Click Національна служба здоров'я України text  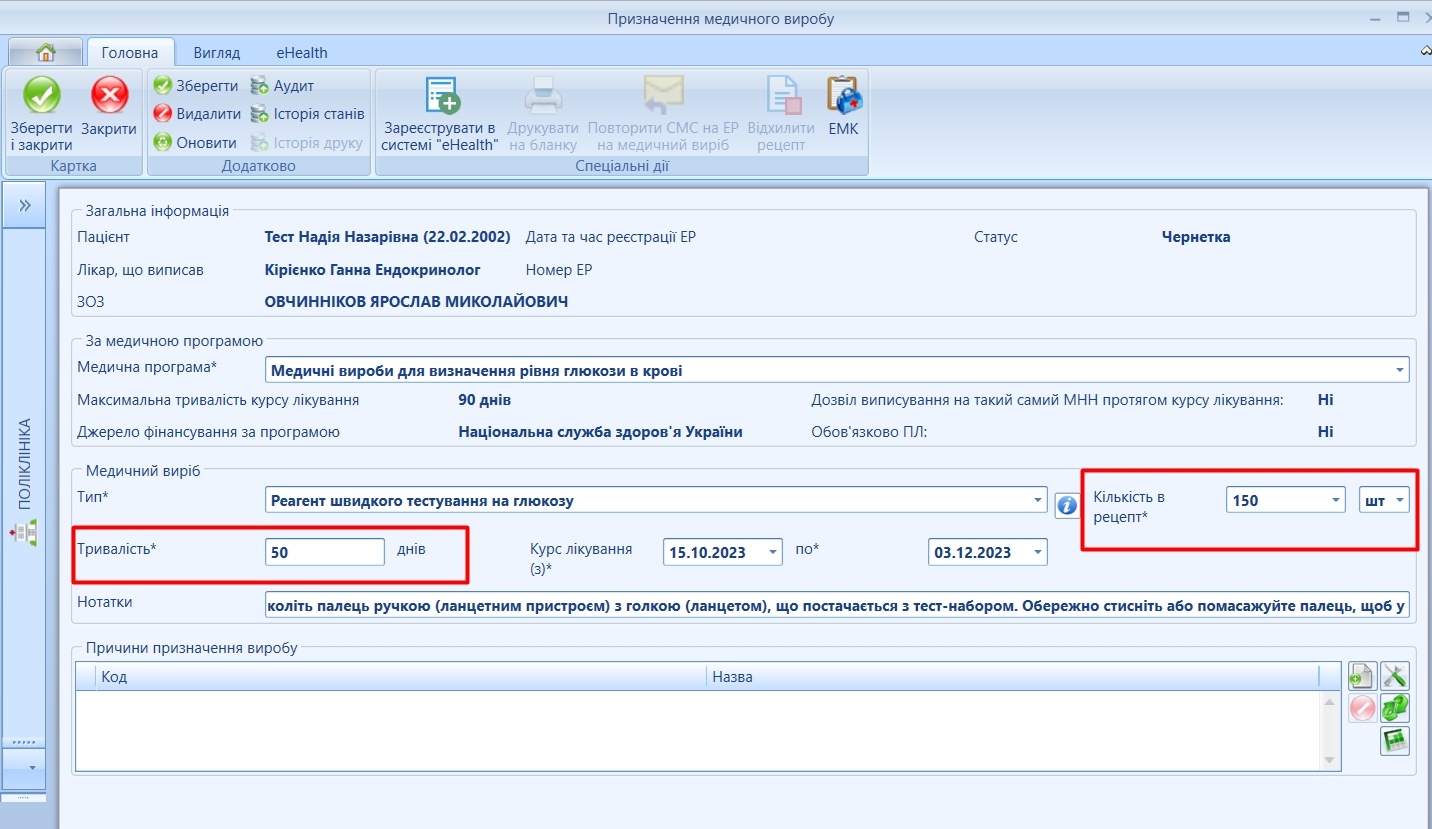pyautogui.click(x=600, y=432)
